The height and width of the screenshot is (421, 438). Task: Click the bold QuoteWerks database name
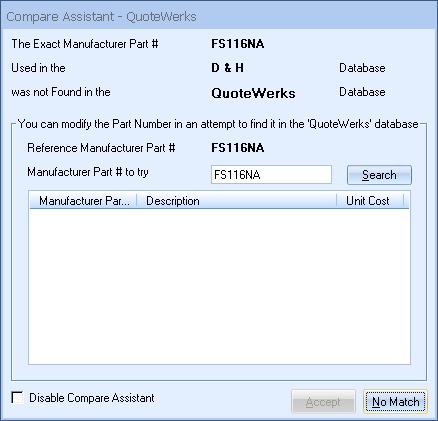point(253,93)
